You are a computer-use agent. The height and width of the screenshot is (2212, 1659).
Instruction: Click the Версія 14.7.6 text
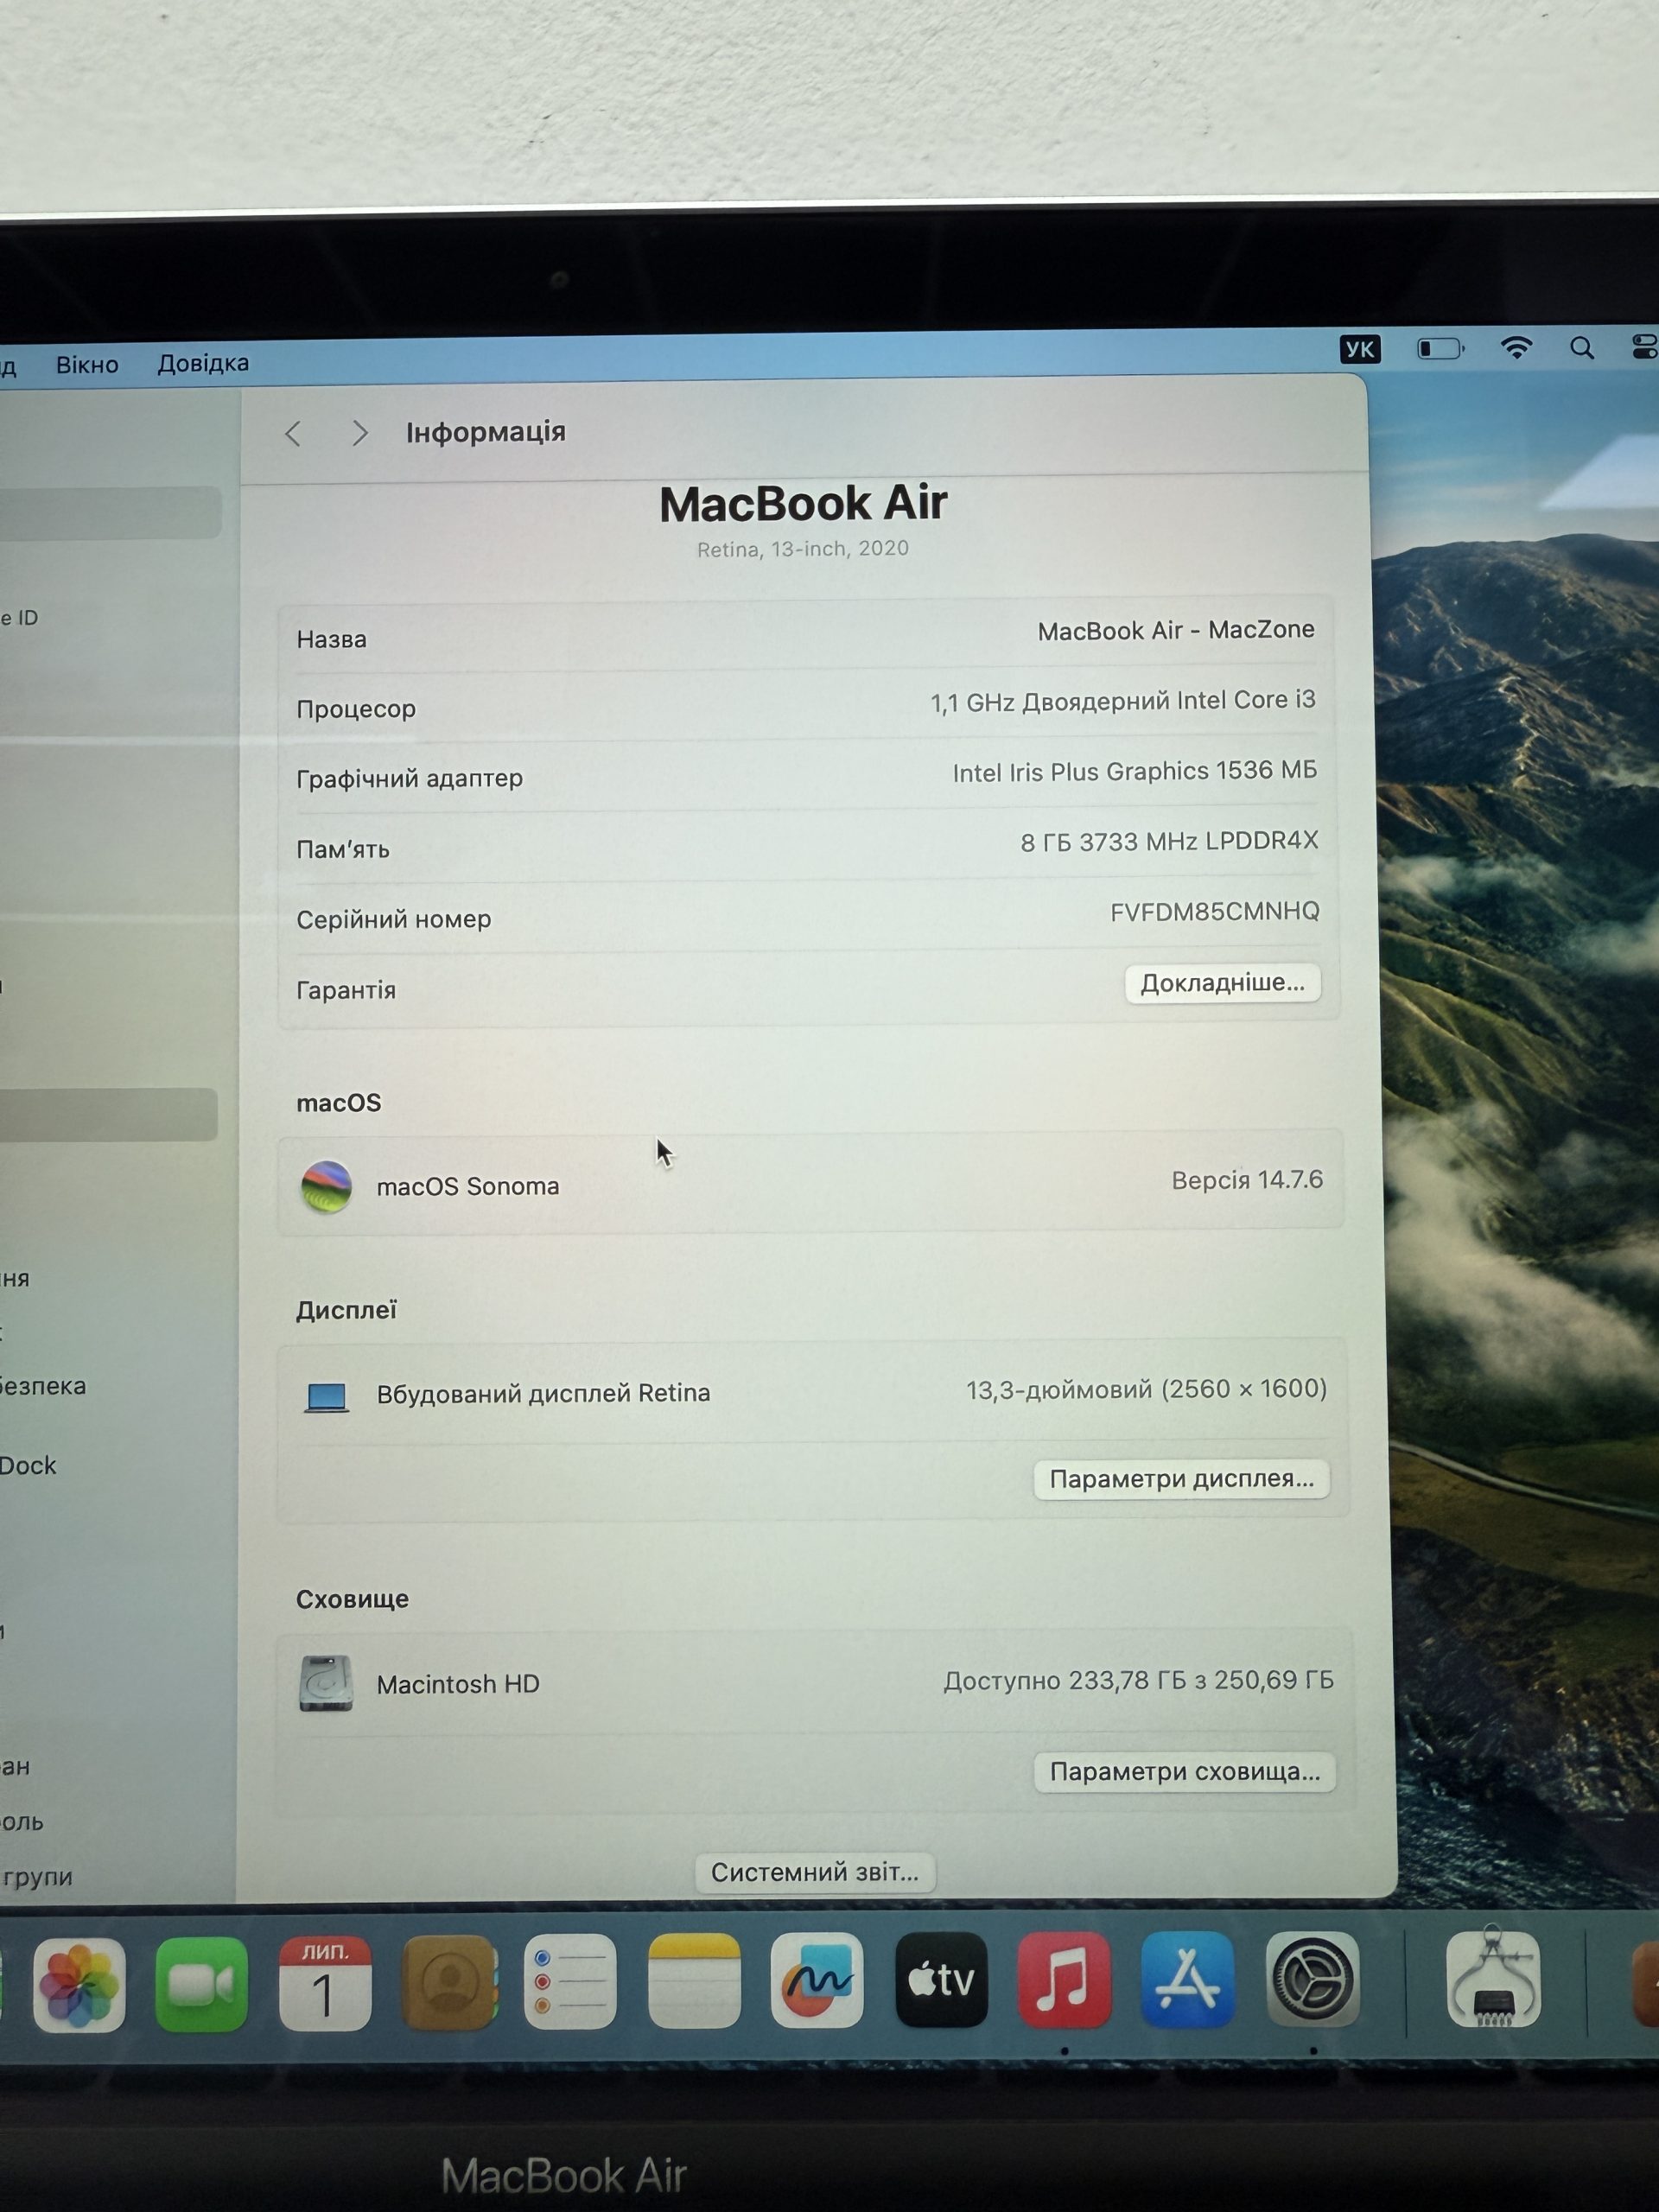[1247, 1180]
